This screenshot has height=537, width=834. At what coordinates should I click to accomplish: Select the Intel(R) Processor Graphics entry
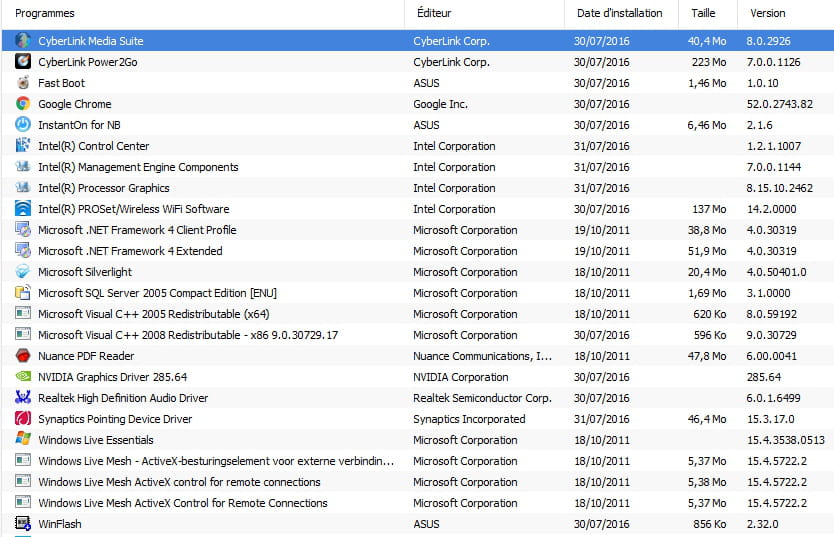[x=104, y=188]
